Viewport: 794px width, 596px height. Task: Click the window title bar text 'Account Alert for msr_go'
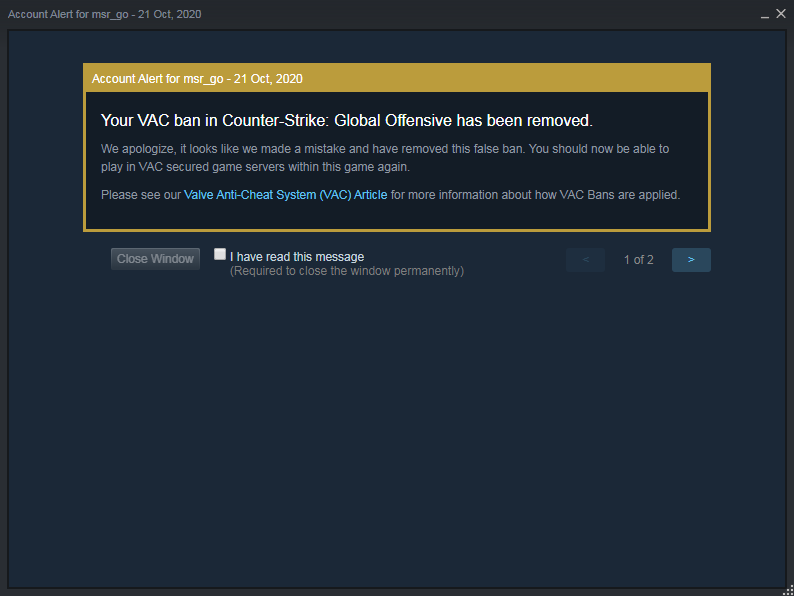coord(68,14)
